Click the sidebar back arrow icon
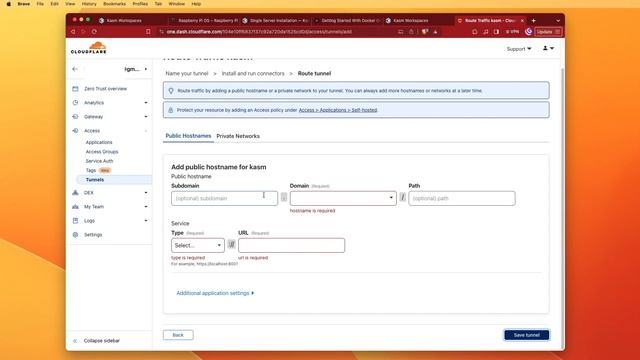 click(x=75, y=69)
